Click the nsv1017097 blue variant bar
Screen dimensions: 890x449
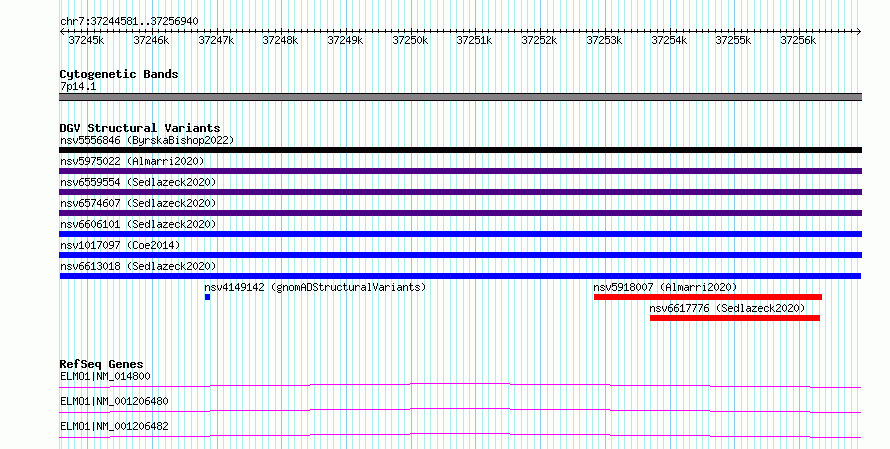point(460,255)
